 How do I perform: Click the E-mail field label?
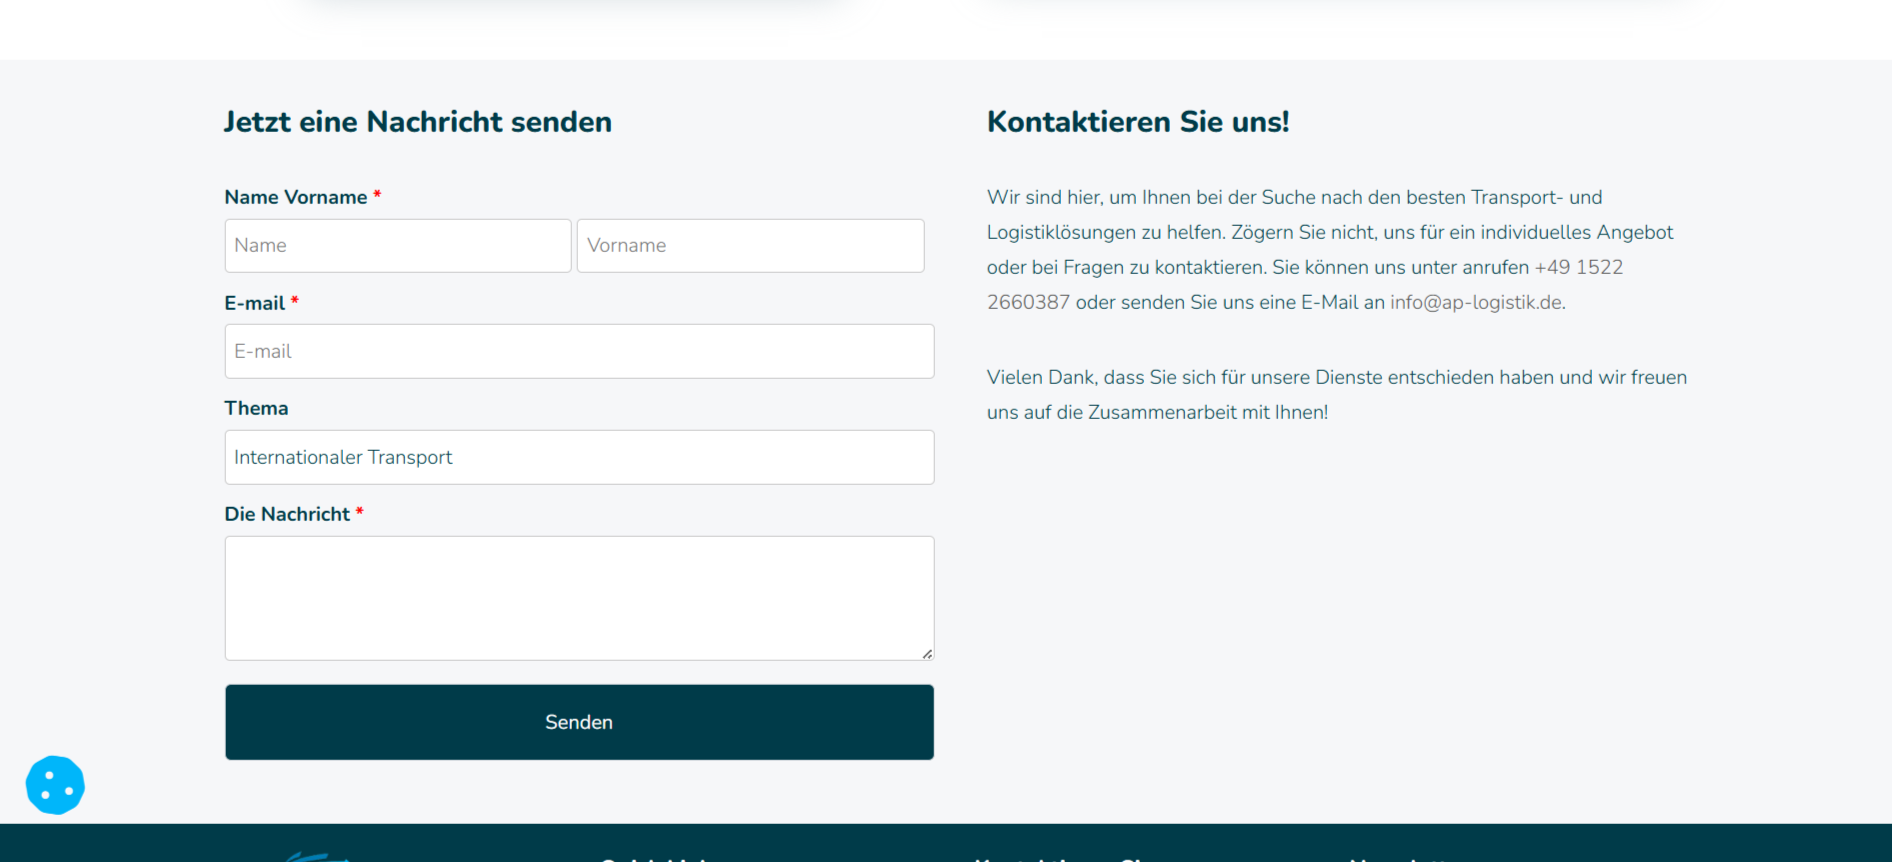pyautogui.click(x=254, y=303)
